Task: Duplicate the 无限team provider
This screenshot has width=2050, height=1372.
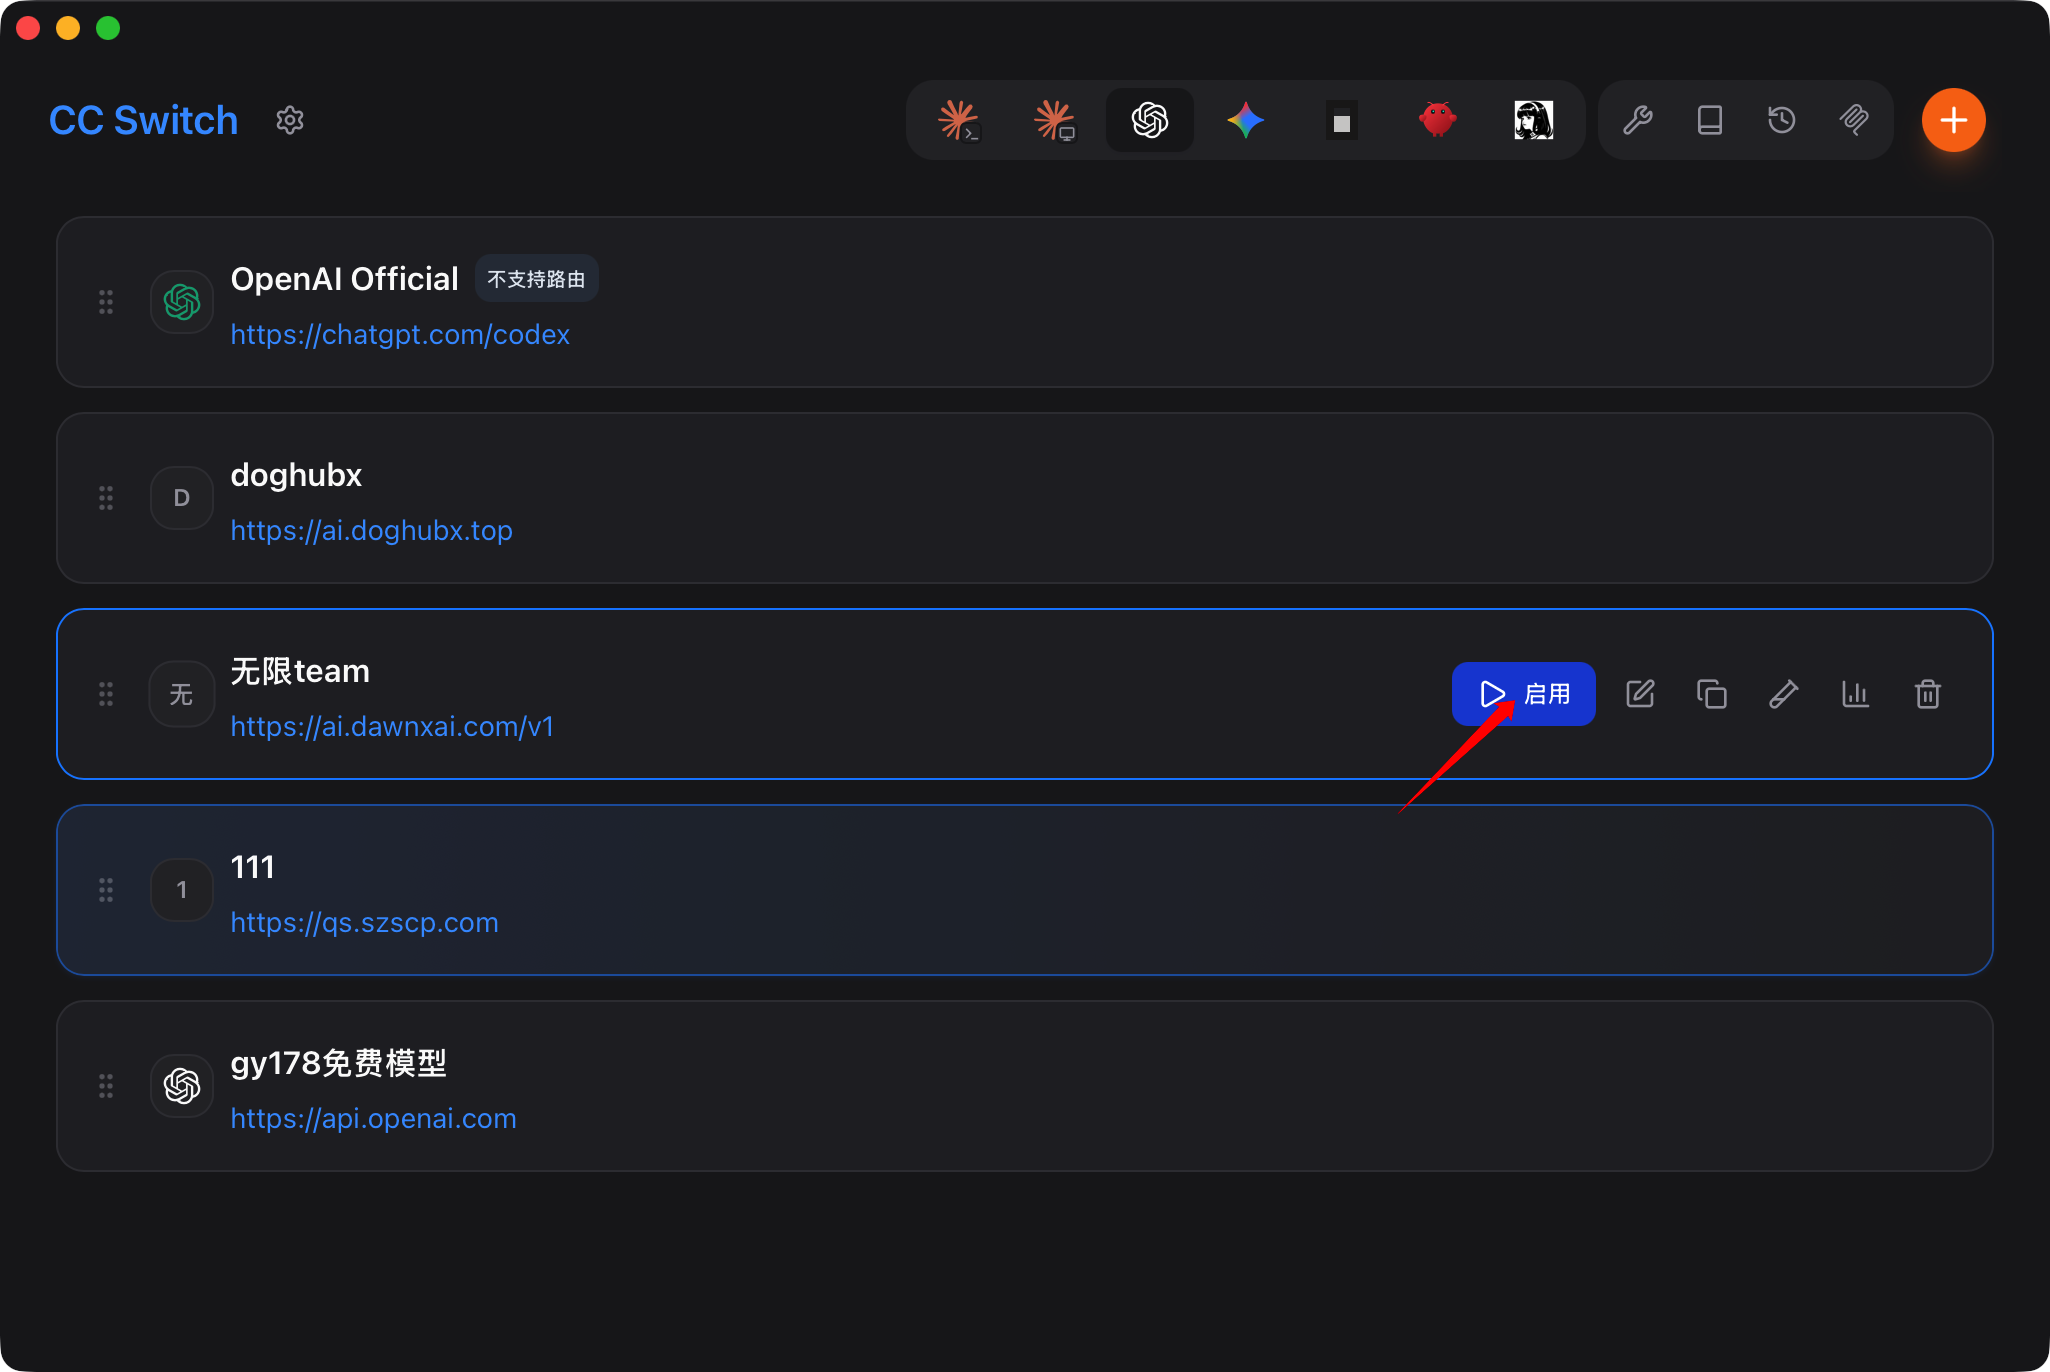Action: (x=1712, y=694)
